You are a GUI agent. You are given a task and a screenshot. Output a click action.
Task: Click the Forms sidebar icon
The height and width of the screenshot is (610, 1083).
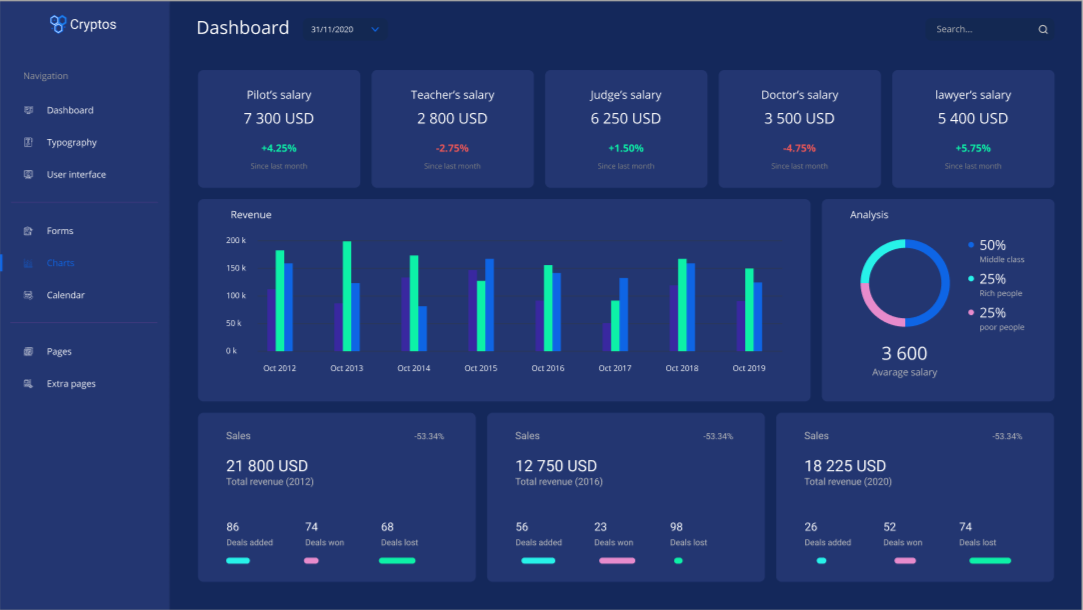(28, 231)
